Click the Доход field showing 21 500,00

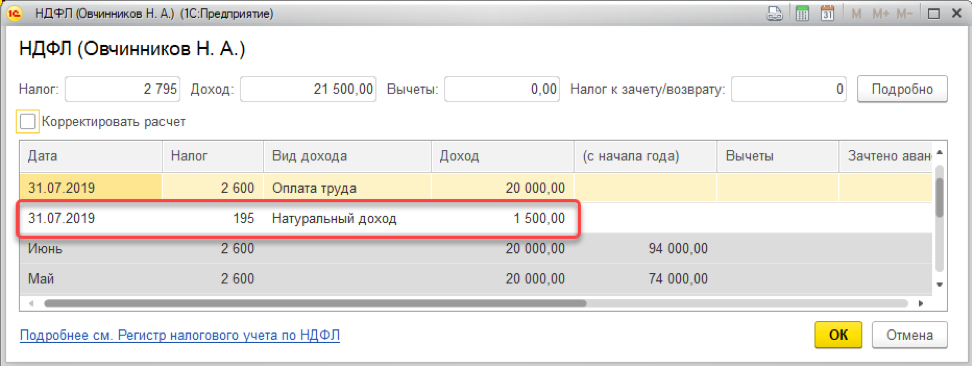[307, 89]
